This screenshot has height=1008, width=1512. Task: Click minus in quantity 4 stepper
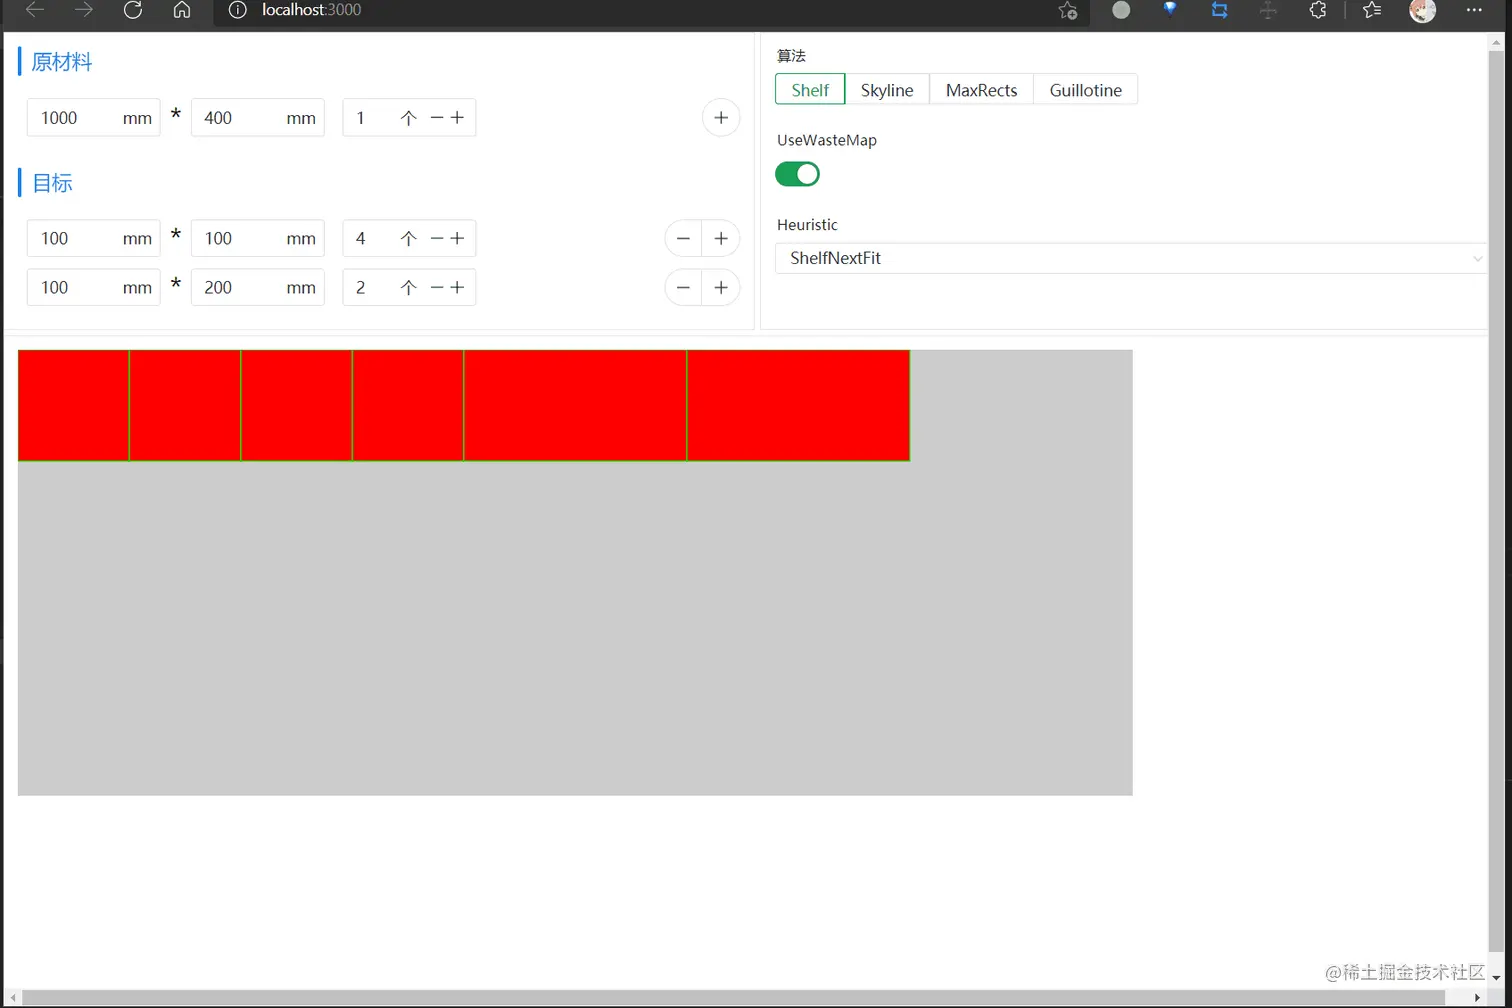(x=437, y=238)
